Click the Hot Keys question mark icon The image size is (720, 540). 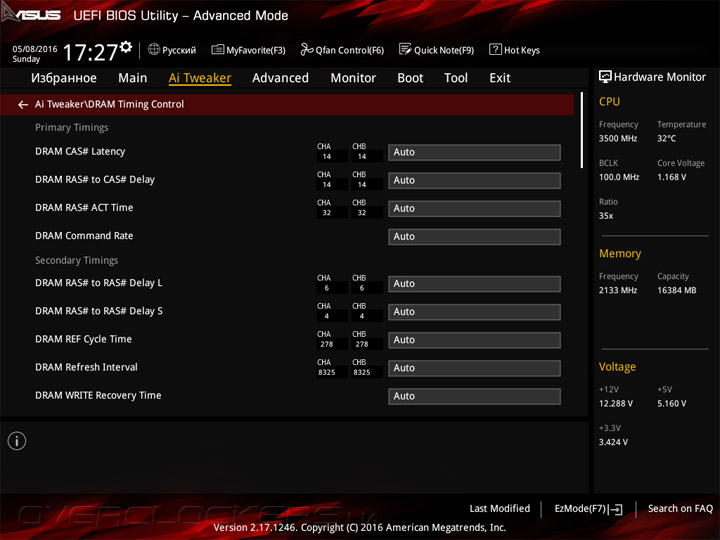pyautogui.click(x=495, y=49)
